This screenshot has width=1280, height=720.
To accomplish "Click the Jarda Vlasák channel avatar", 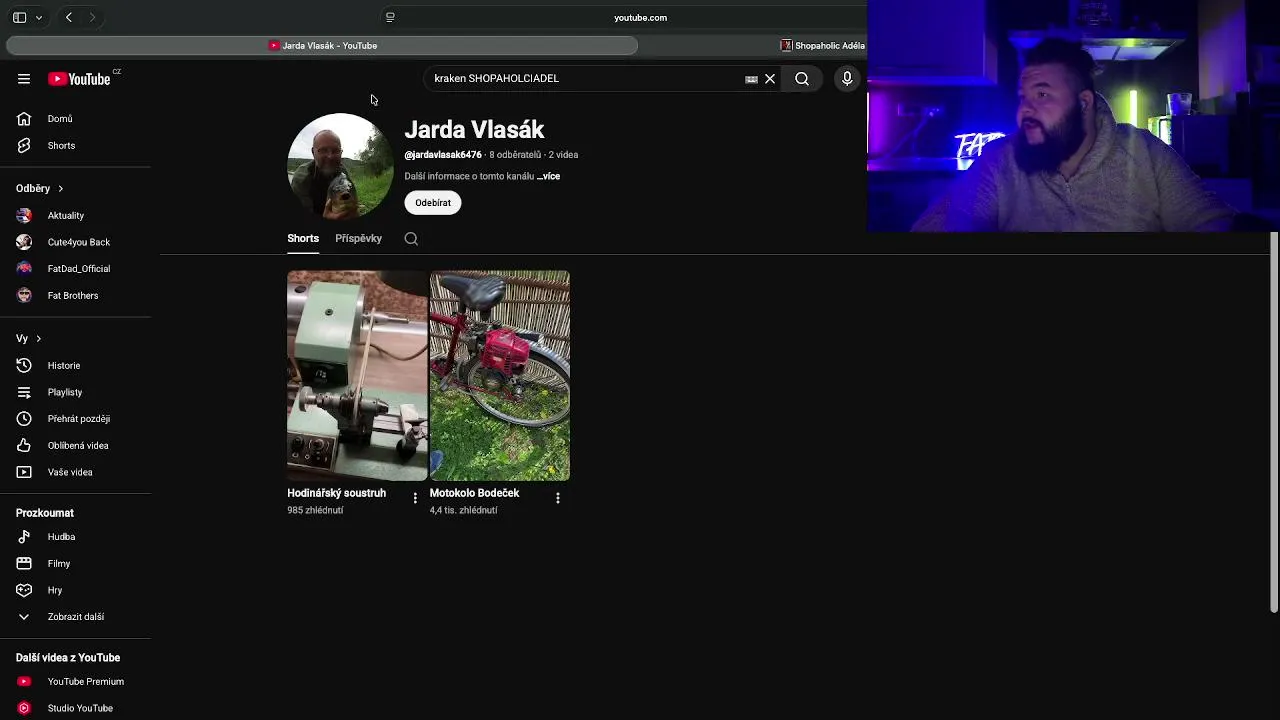I will pyautogui.click(x=340, y=166).
